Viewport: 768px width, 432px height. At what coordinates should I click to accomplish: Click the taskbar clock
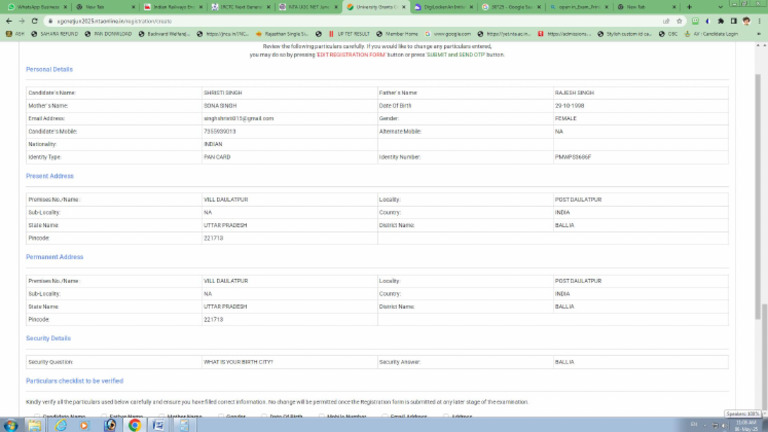click(746, 425)
